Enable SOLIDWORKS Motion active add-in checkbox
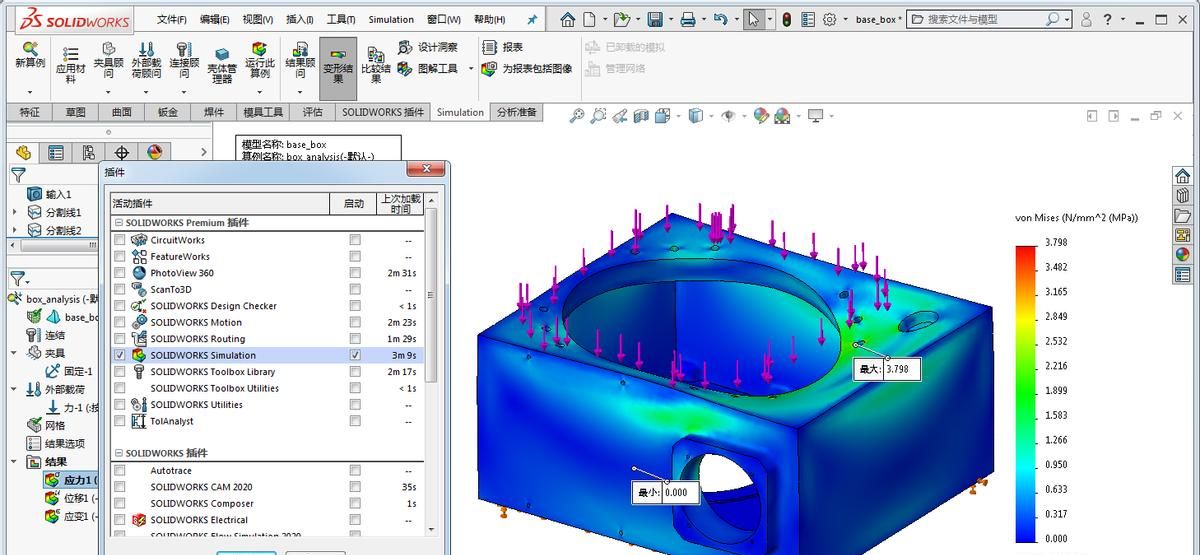This screenshot has width=1200, height=555. coord(120,323)
